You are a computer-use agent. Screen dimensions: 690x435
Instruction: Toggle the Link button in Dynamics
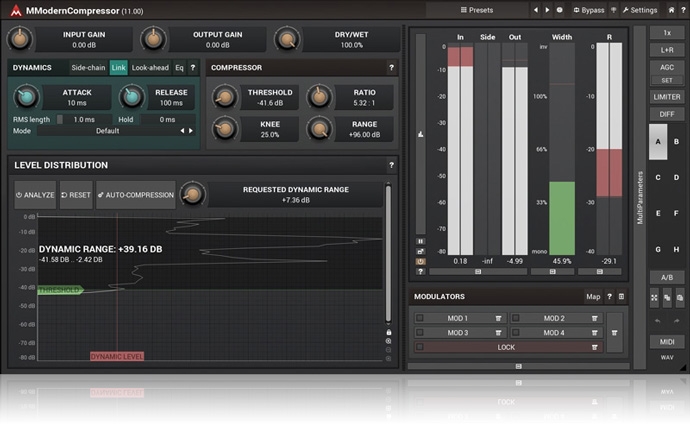(118, 68)
